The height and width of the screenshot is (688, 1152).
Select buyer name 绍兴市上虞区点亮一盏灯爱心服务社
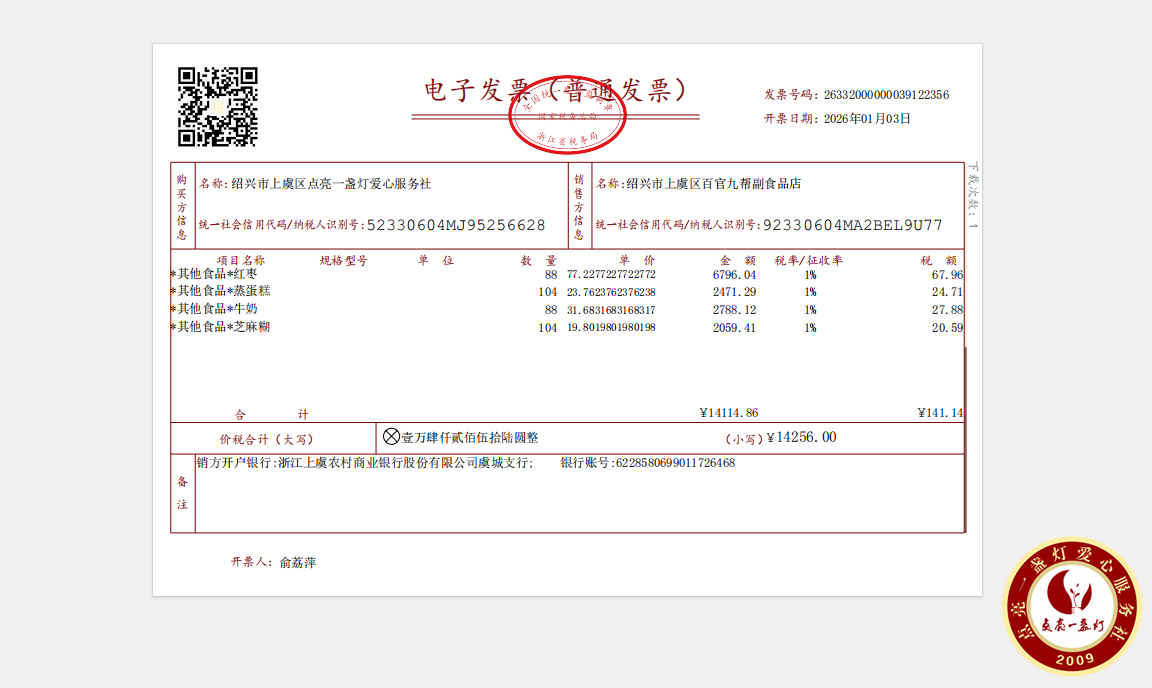[x=331, y=184]
